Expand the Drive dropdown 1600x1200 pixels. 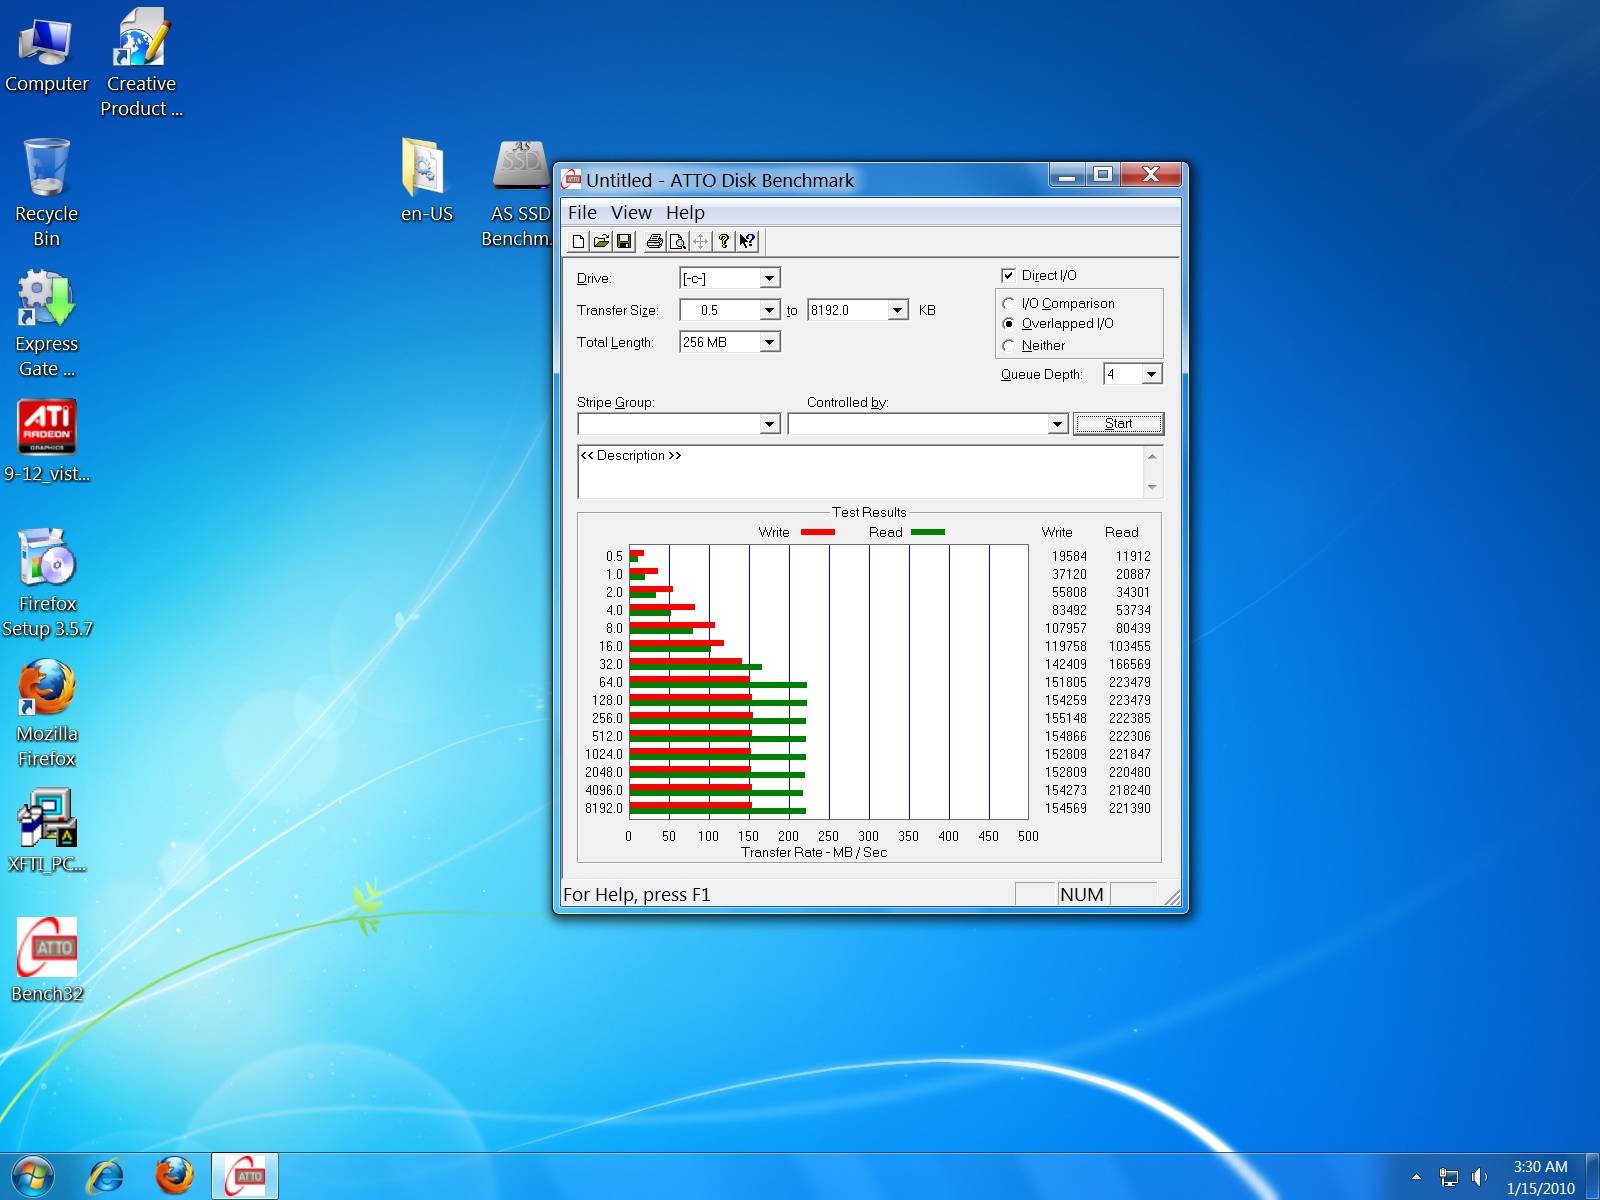point(769,278)
